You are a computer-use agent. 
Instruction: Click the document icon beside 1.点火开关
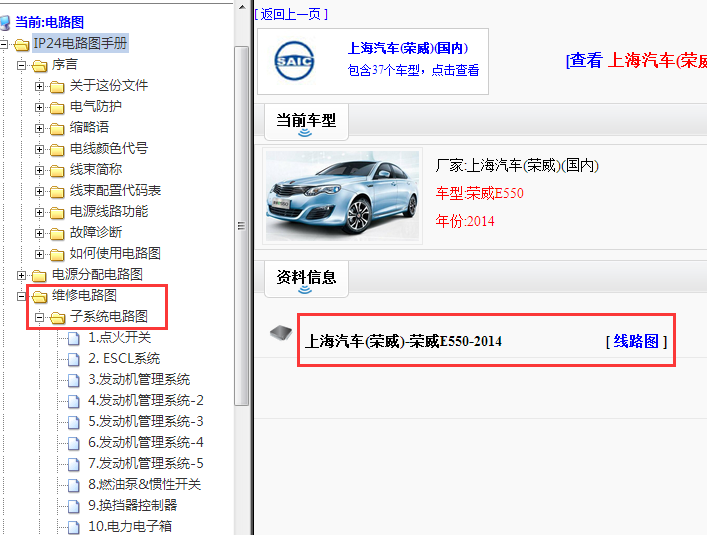73,338
